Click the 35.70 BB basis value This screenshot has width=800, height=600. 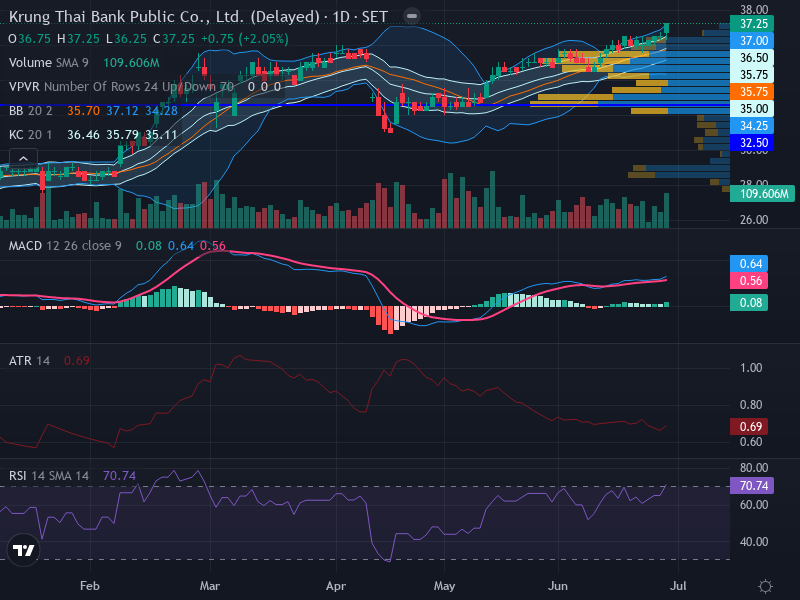click(x=84, y=111)
